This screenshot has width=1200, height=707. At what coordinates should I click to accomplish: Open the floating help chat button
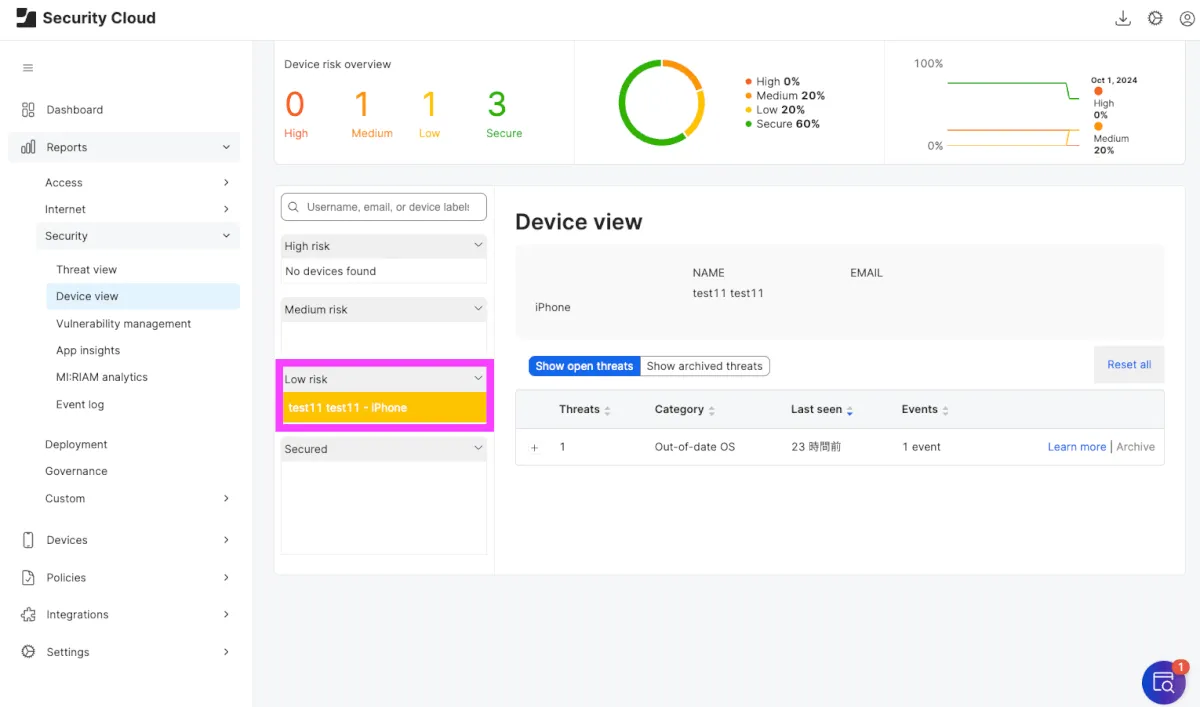pyautogui.click(x=1164, y=682)
